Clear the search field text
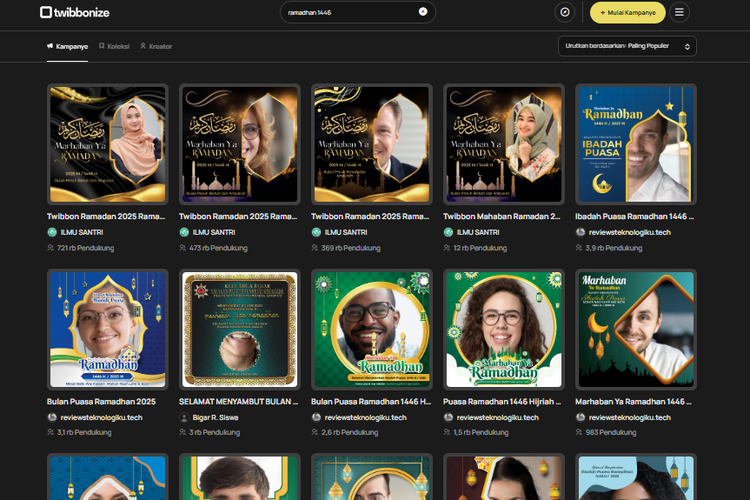750x500 pixels. (x=423, y=11)
